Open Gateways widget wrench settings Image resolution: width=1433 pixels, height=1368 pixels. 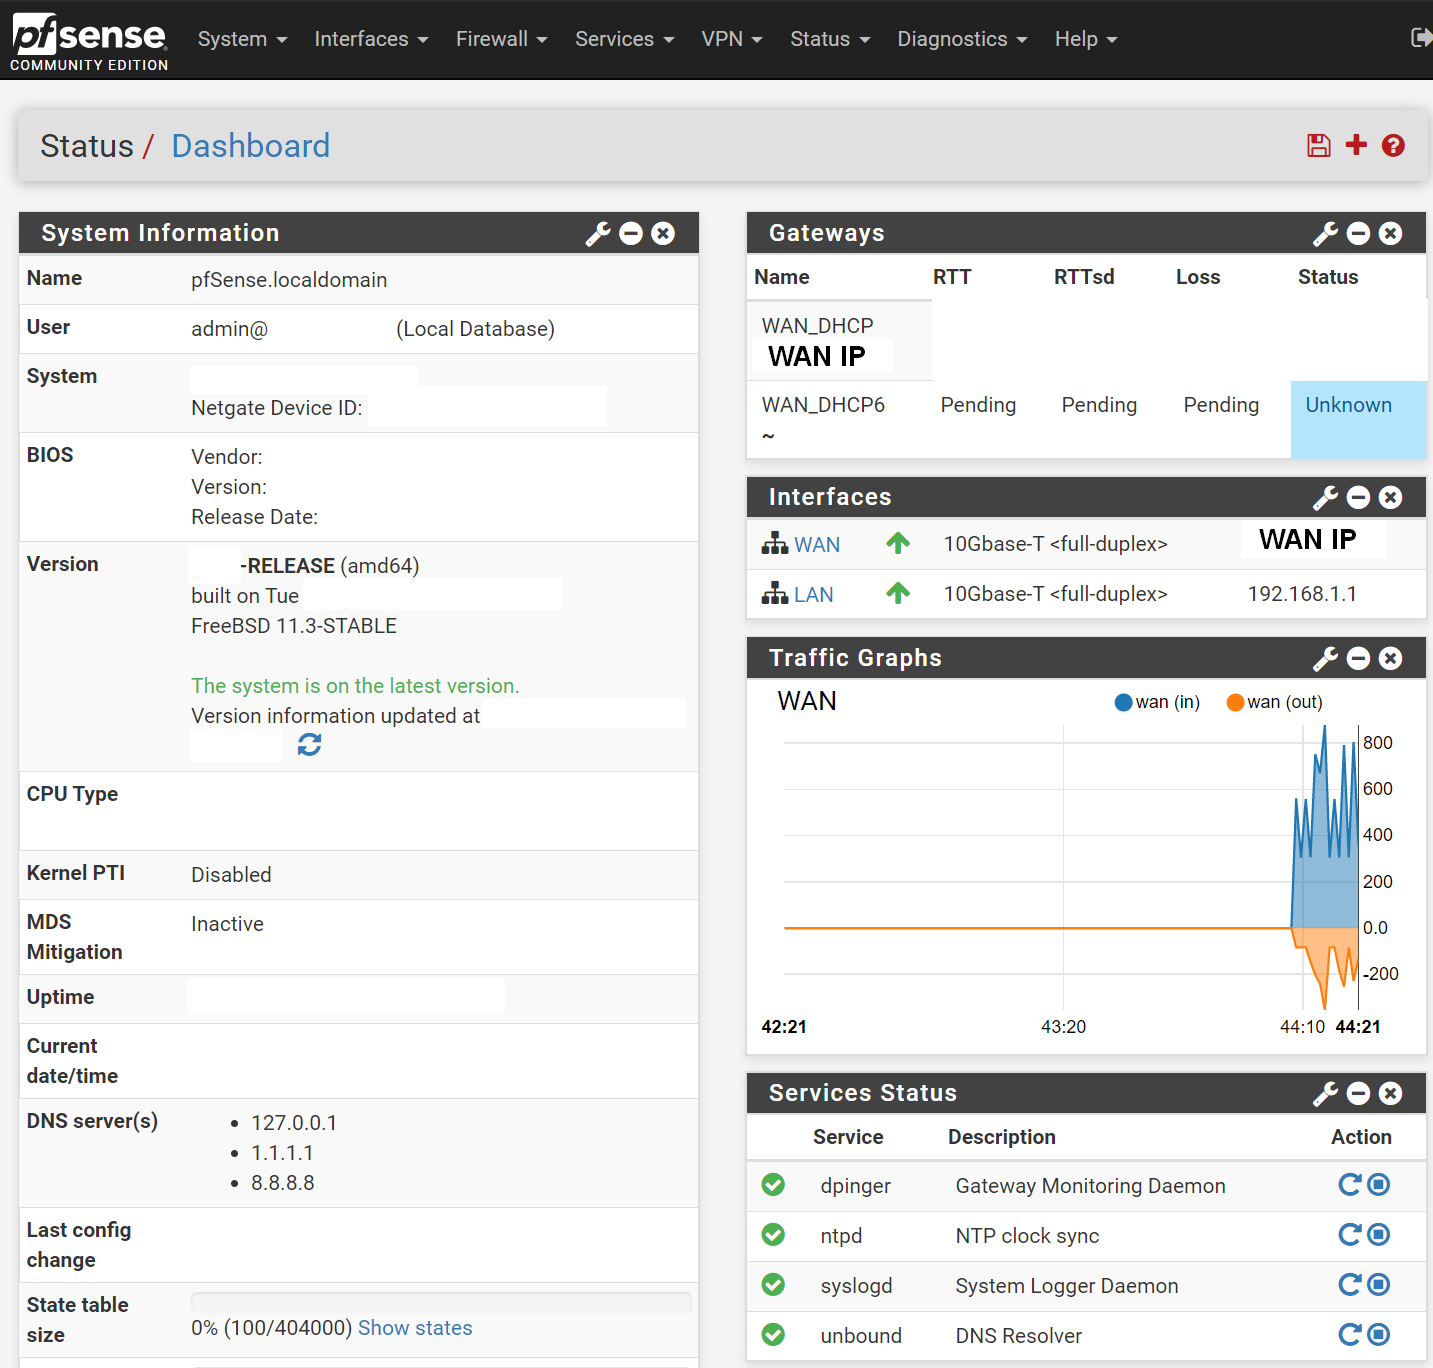tap(1326, 234)
